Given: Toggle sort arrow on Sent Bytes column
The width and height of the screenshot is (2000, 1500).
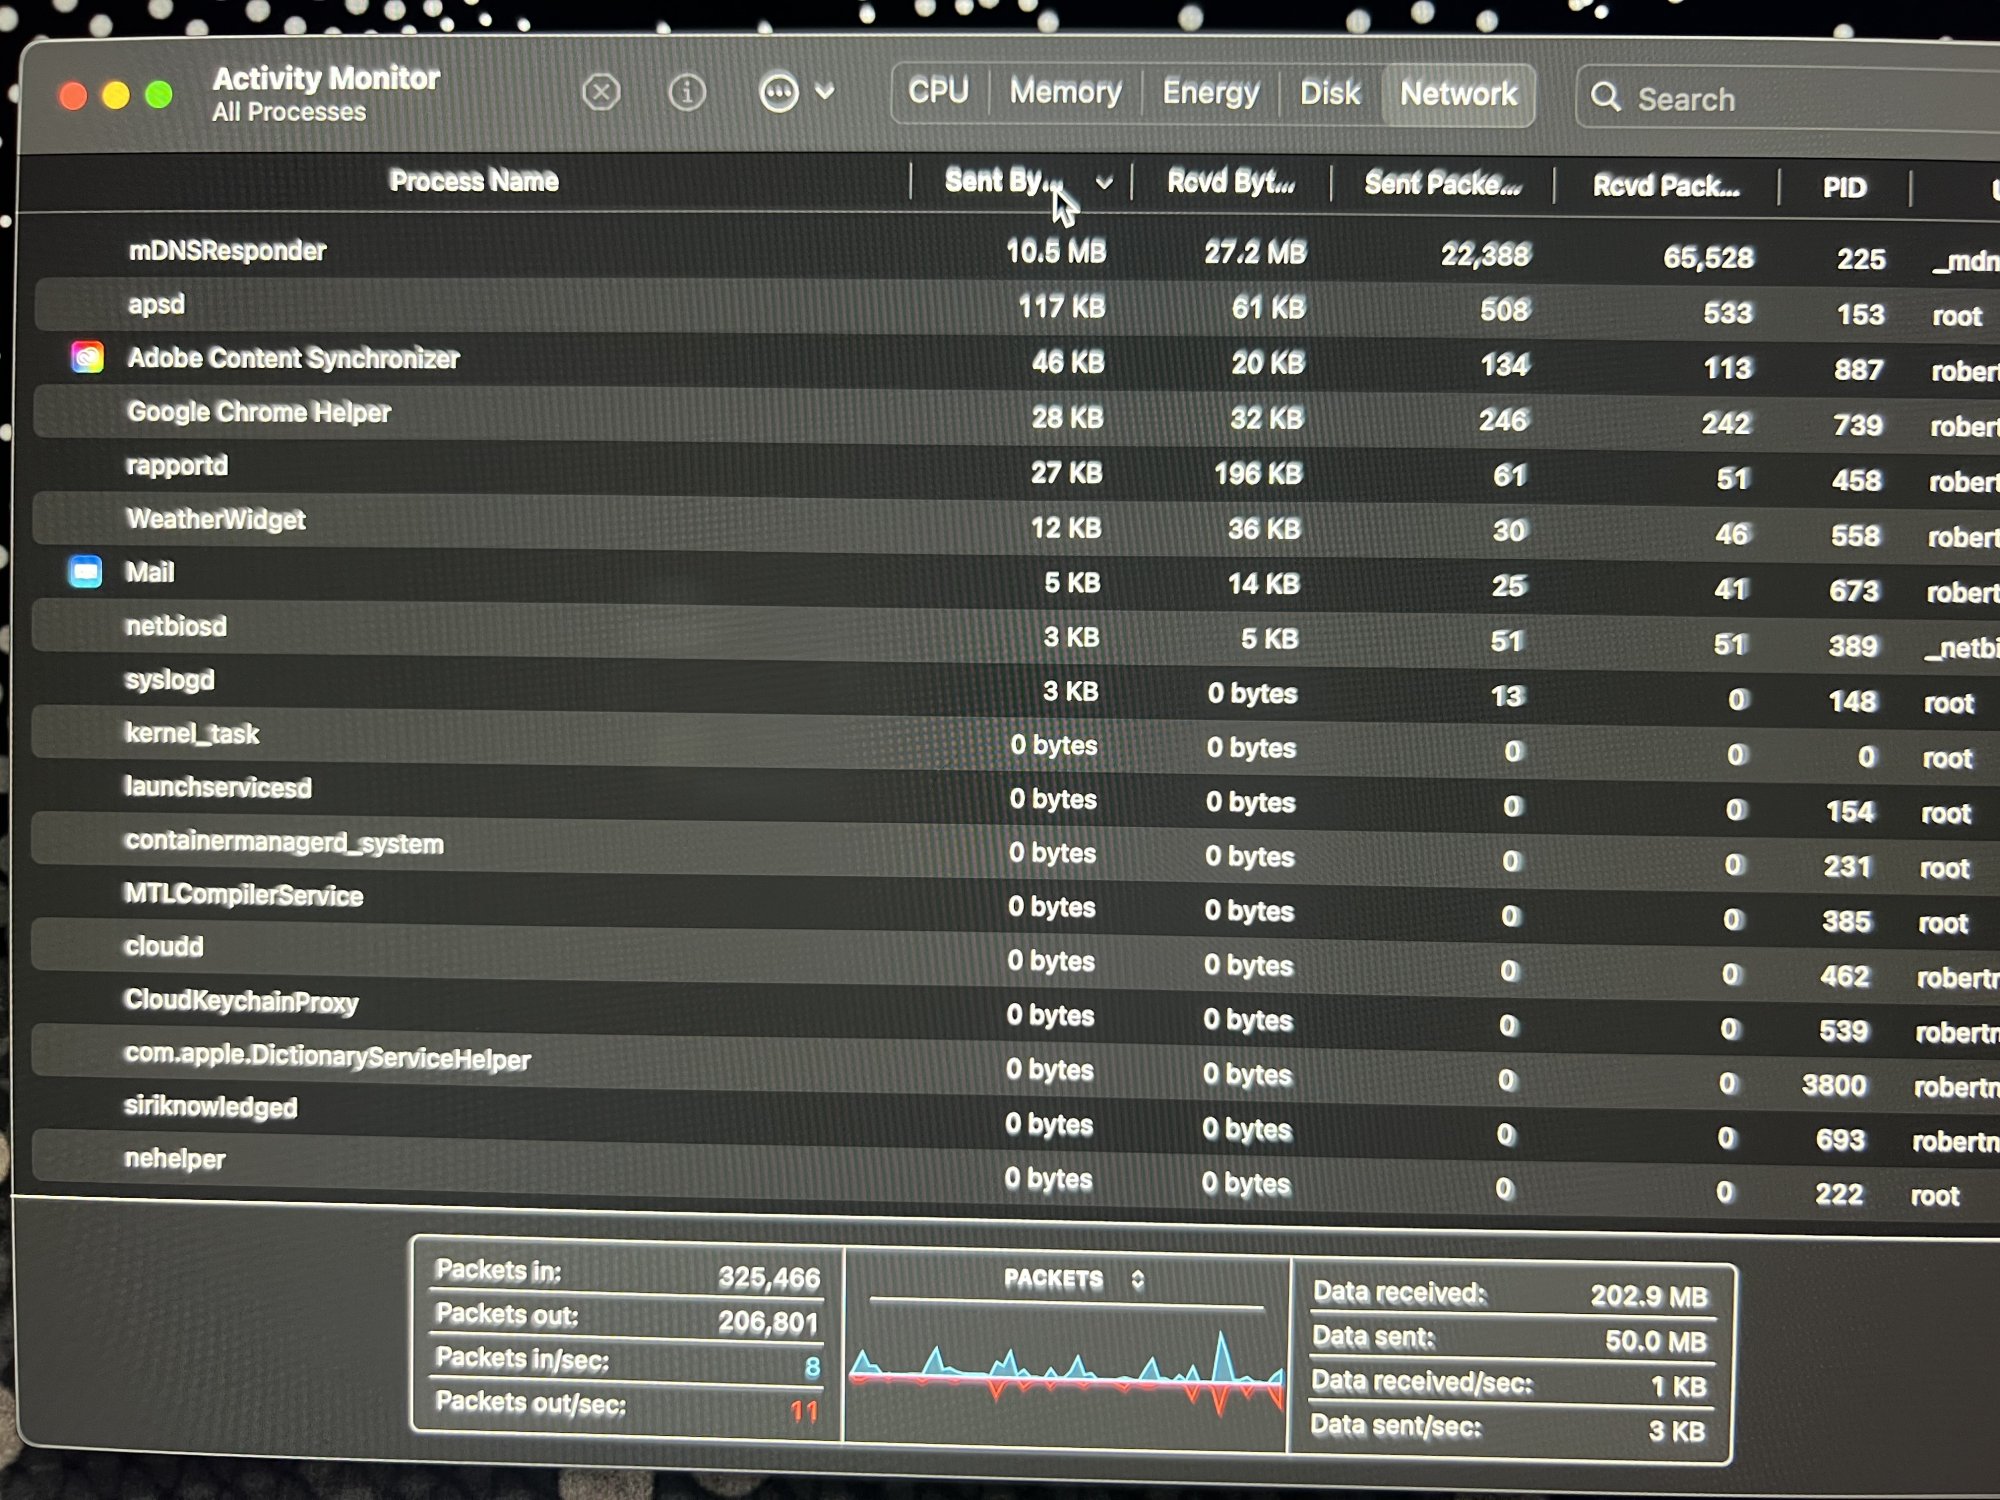Looking at the screenshot, I should [1103, 183].
